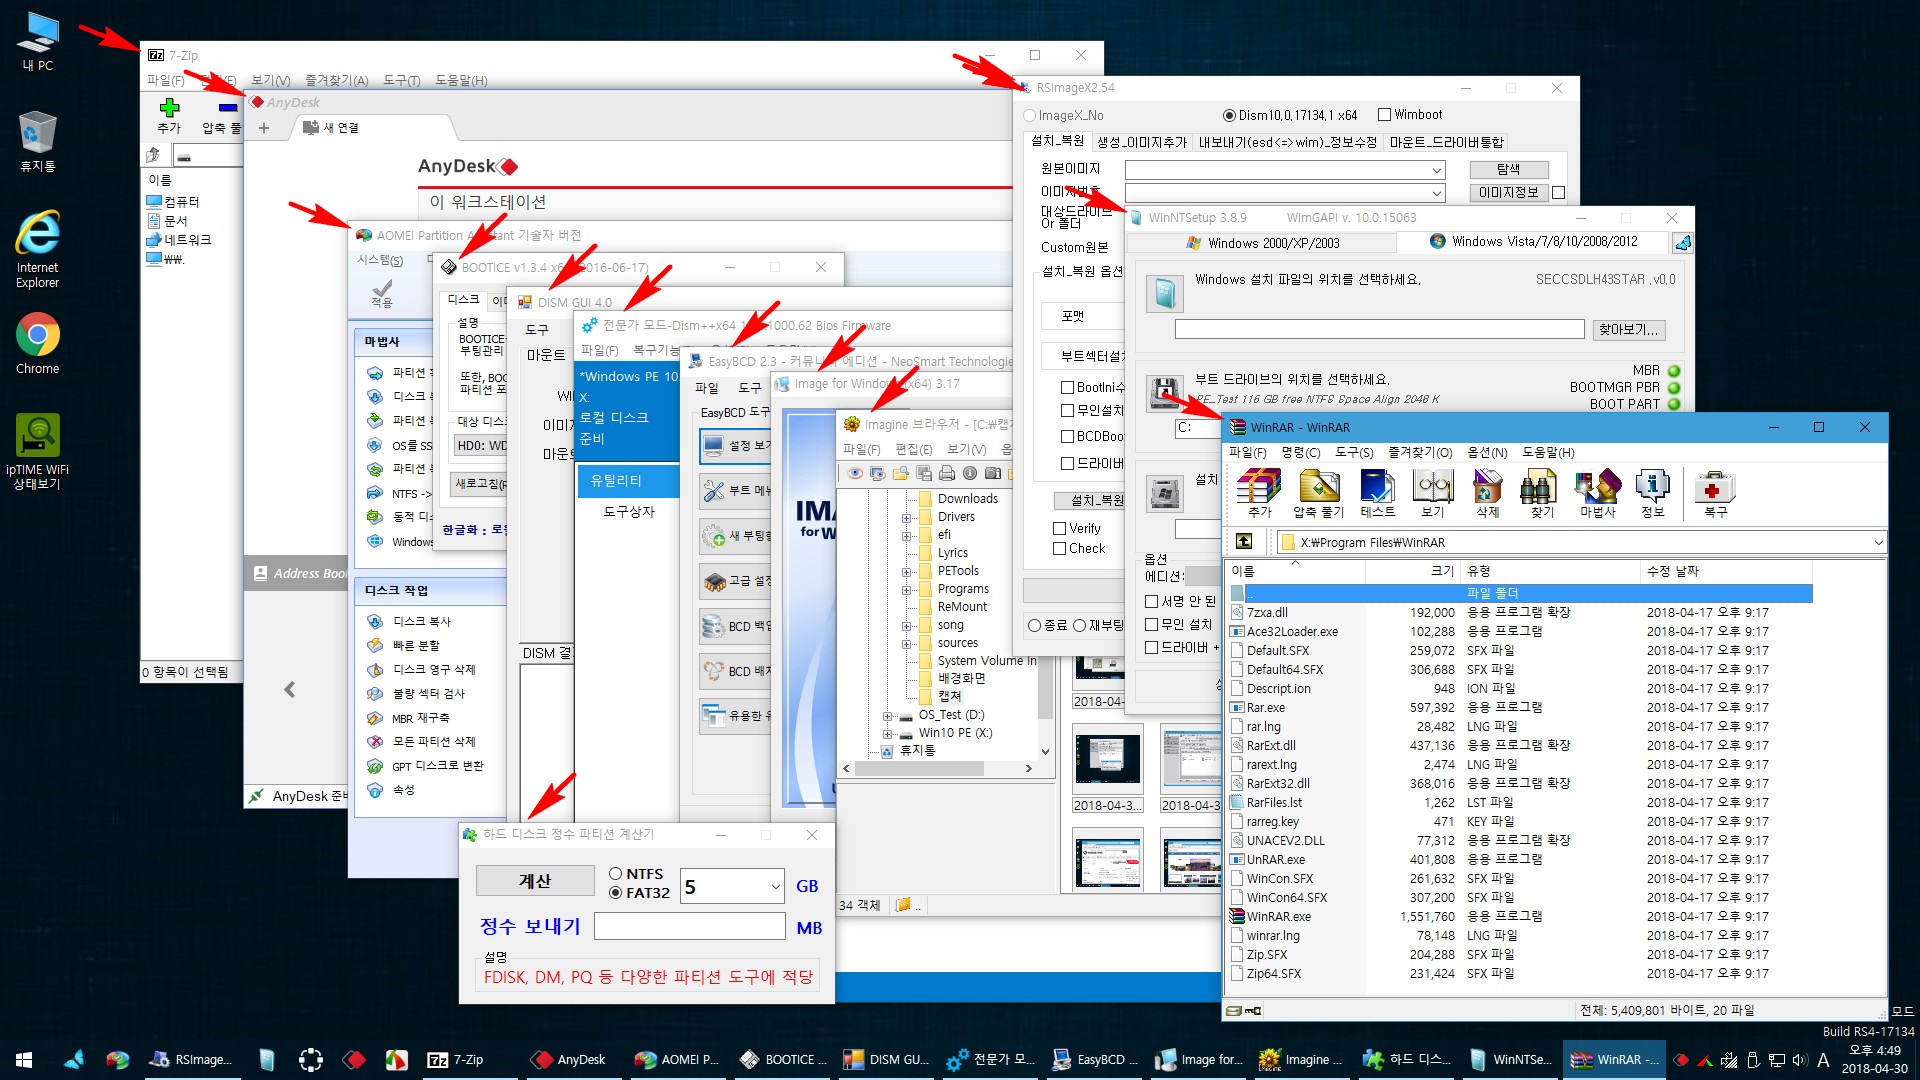The width and height of the screenshot is (1920, 1080).
Task: Click the info icon in Imagine toolbar
Action: pos(969,473)
